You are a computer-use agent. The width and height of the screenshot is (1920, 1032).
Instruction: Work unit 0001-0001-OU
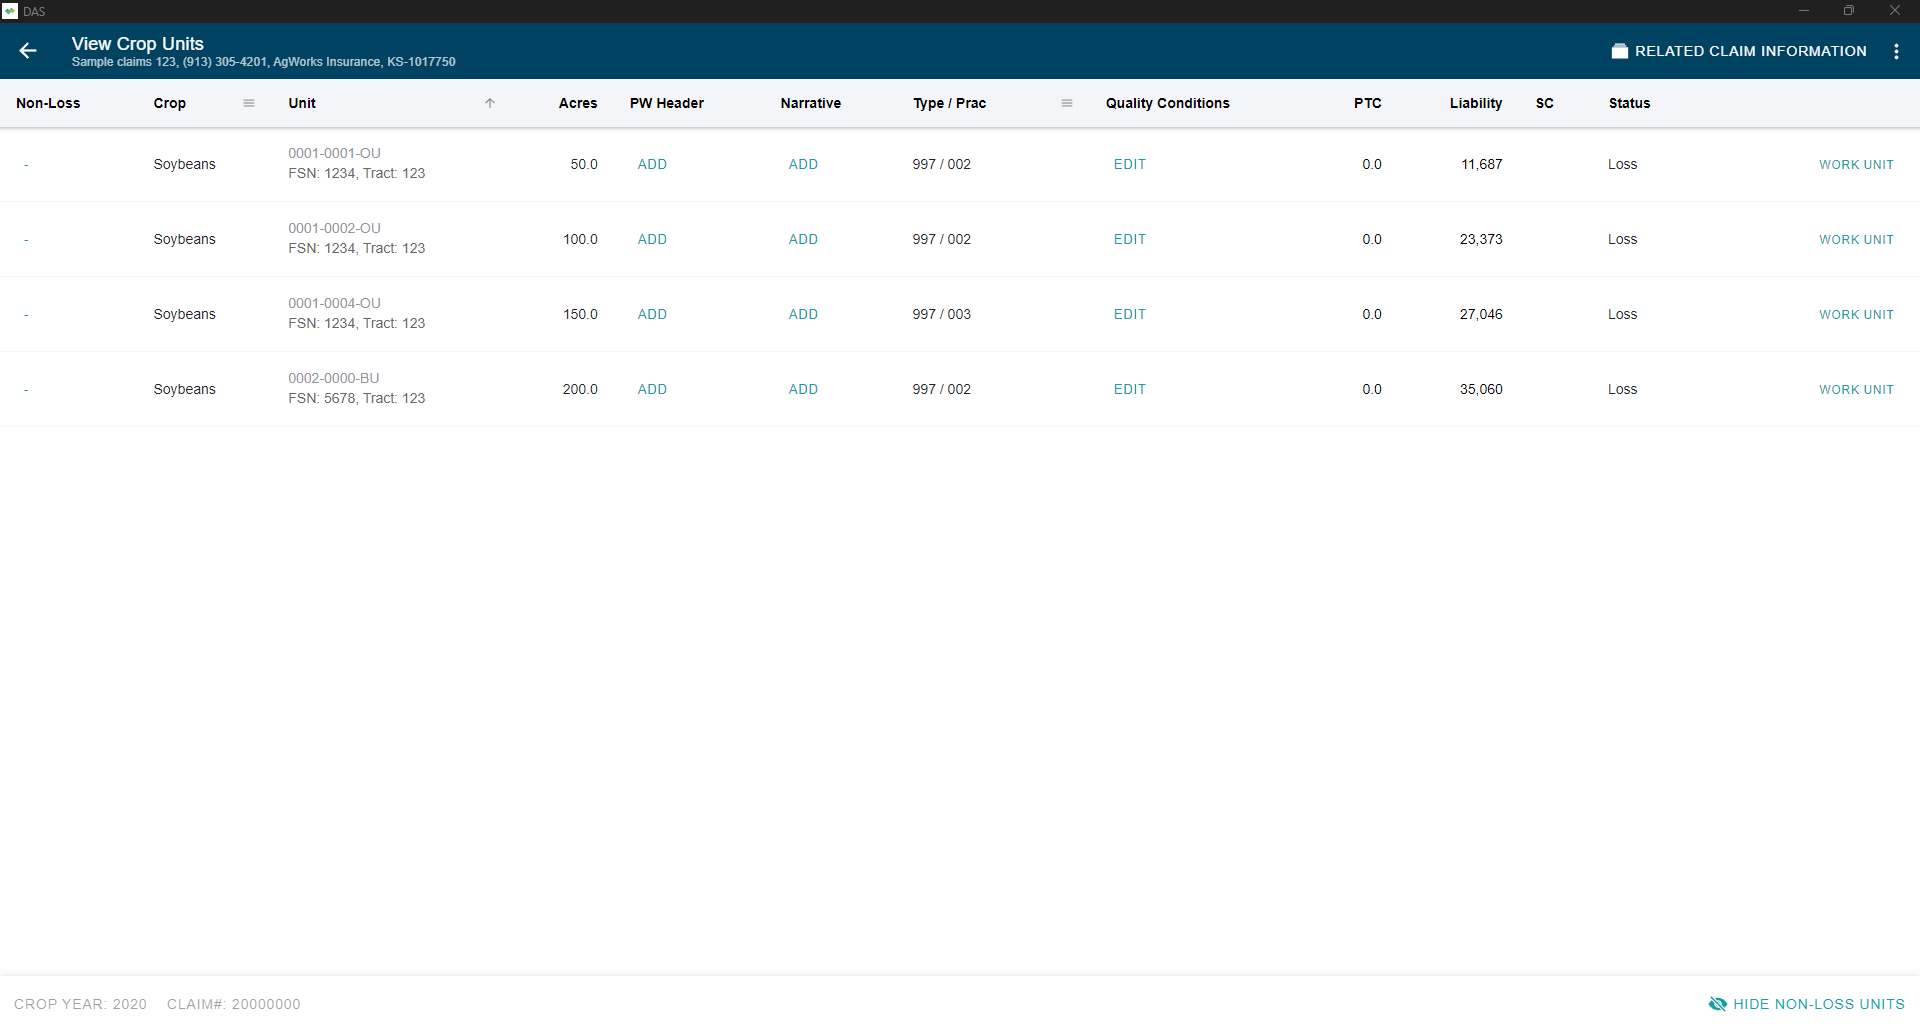click(1856, 164)
